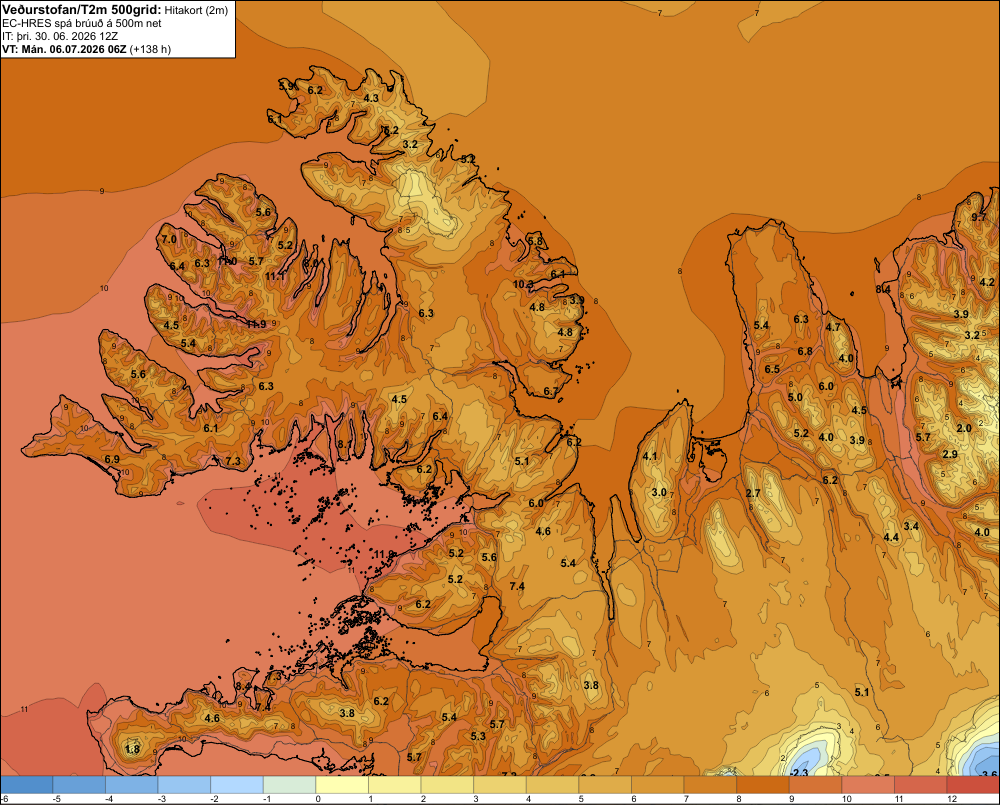Click the title "Veðurstofan/T2m 500grid:"
1000x805 pixels.
(81, 10)
